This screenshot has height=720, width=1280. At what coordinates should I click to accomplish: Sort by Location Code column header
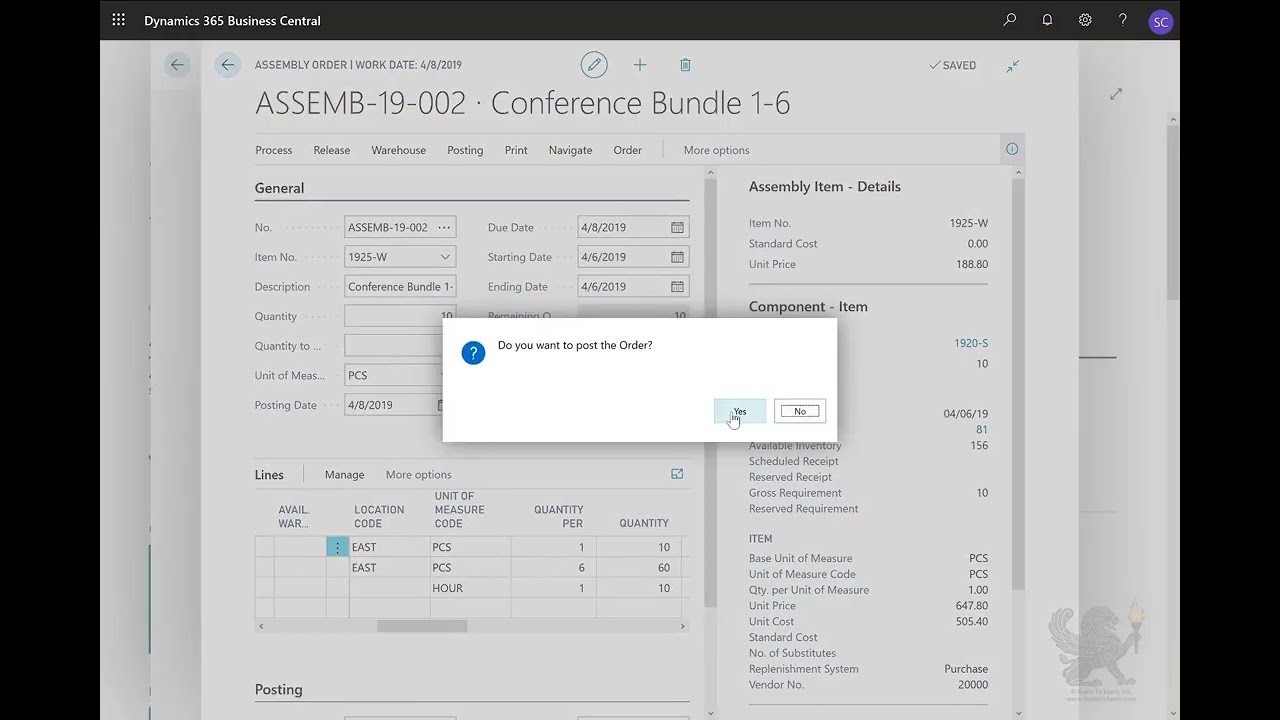[x=379, y=516]
